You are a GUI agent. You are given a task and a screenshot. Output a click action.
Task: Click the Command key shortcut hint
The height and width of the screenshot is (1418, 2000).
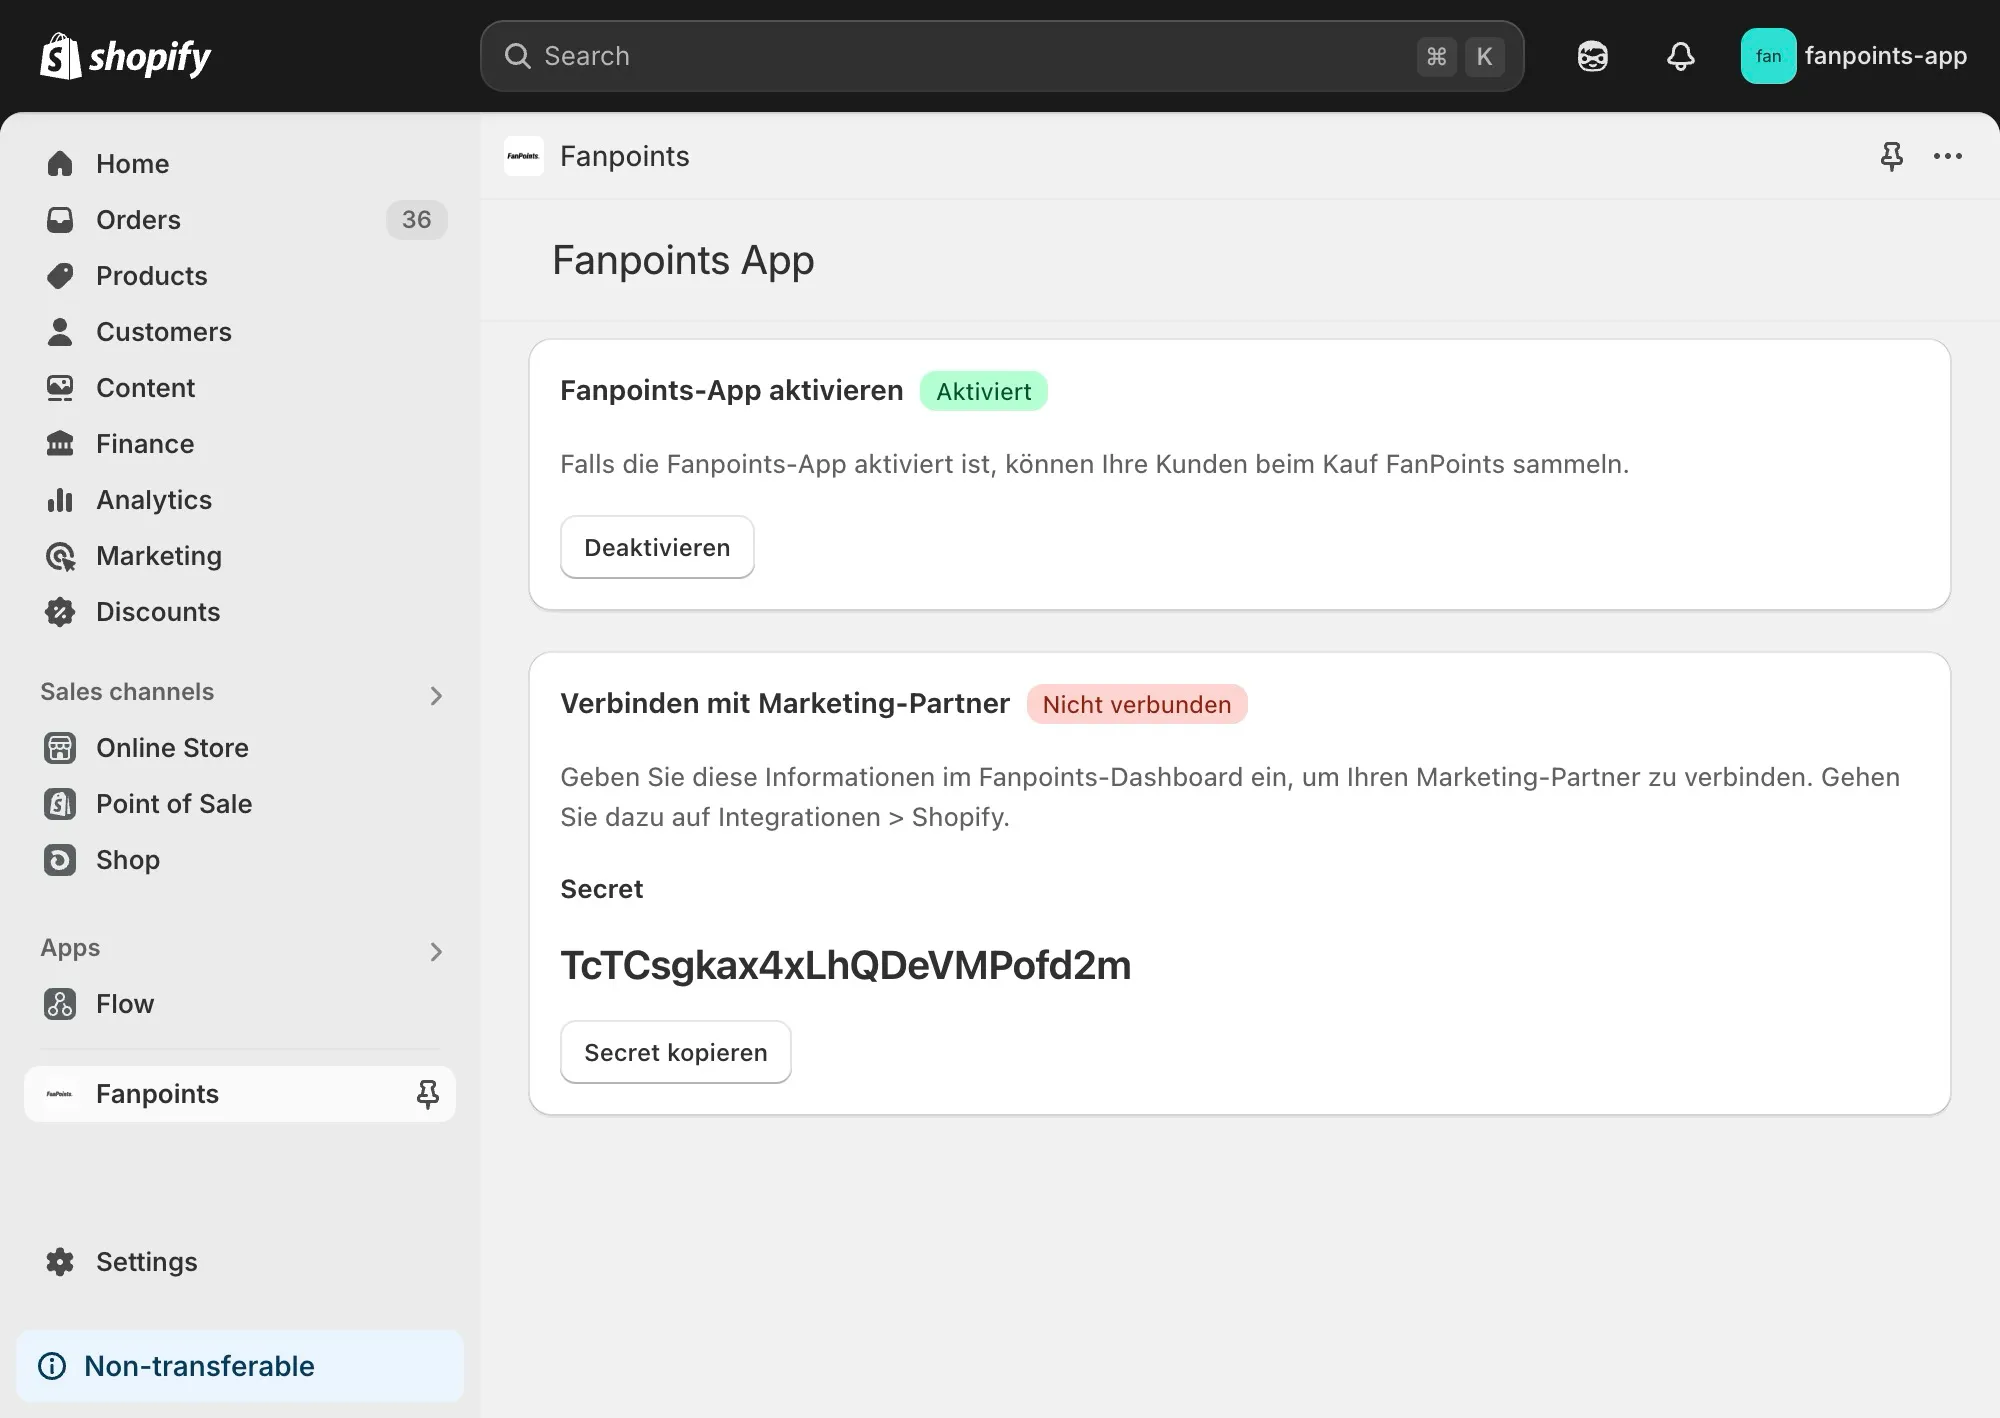coord(1436,56)
